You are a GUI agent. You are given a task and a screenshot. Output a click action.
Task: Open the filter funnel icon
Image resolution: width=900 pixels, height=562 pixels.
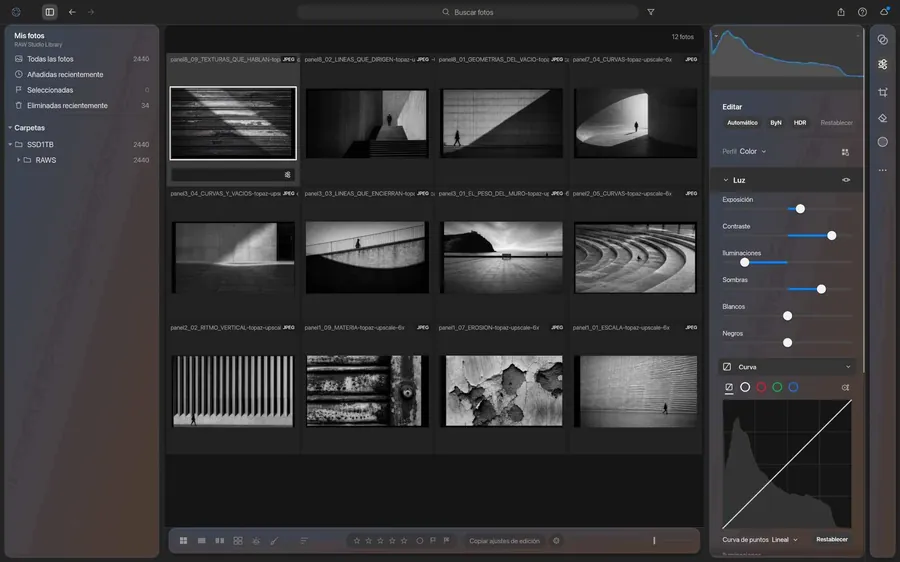click(651, 12)
